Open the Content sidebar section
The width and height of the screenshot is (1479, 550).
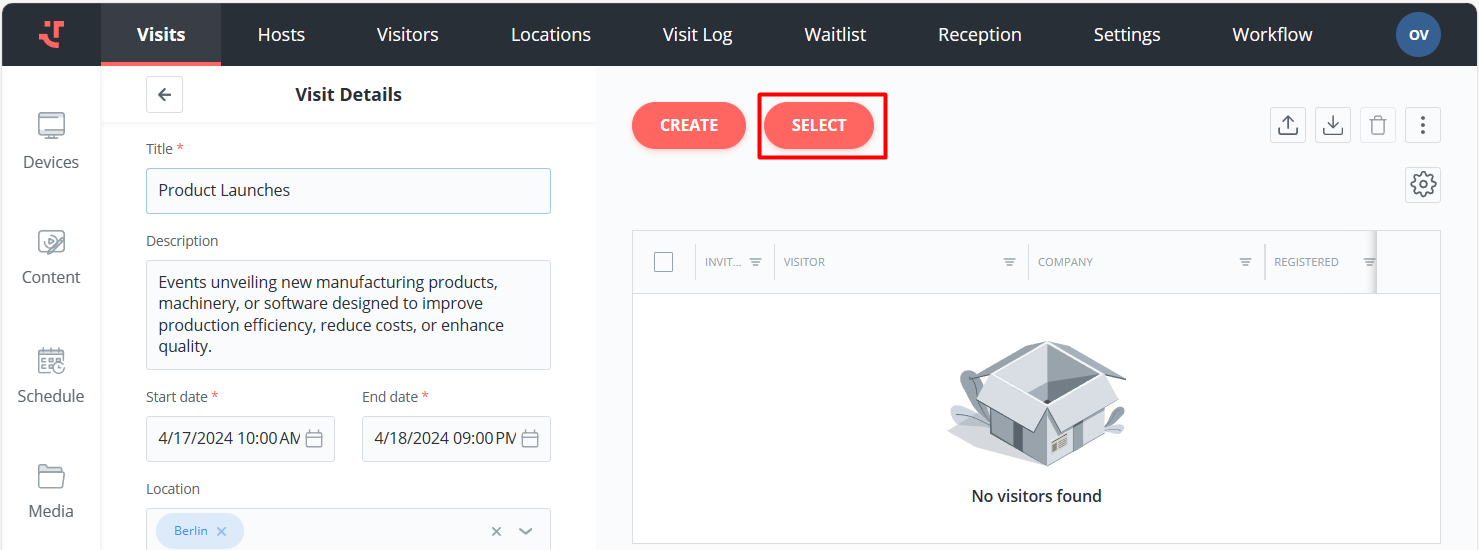click(x=51, y=256)
